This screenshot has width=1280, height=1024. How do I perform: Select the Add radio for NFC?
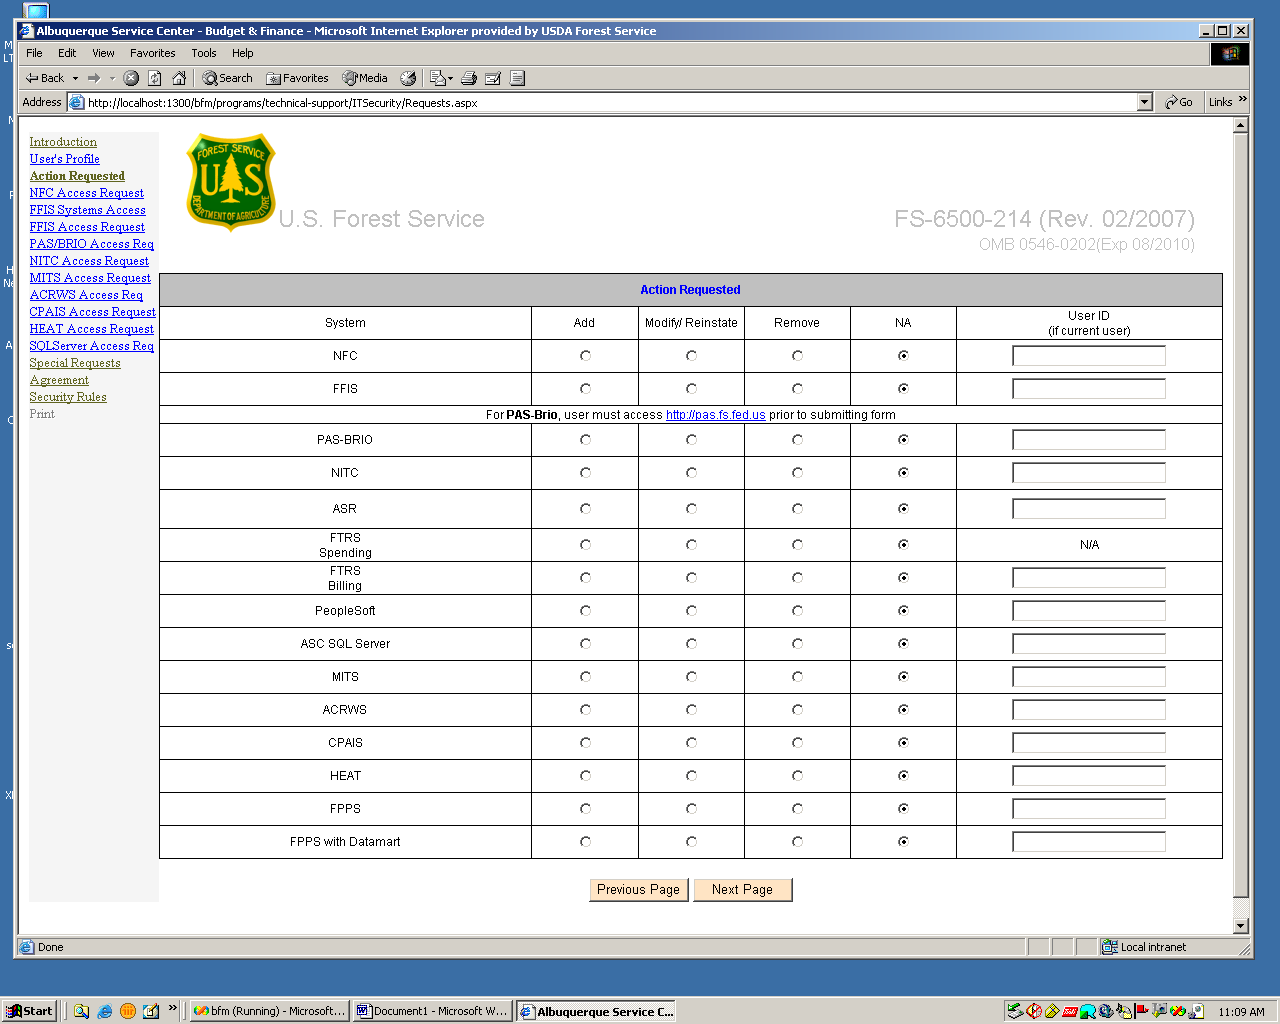coord(585,356)
